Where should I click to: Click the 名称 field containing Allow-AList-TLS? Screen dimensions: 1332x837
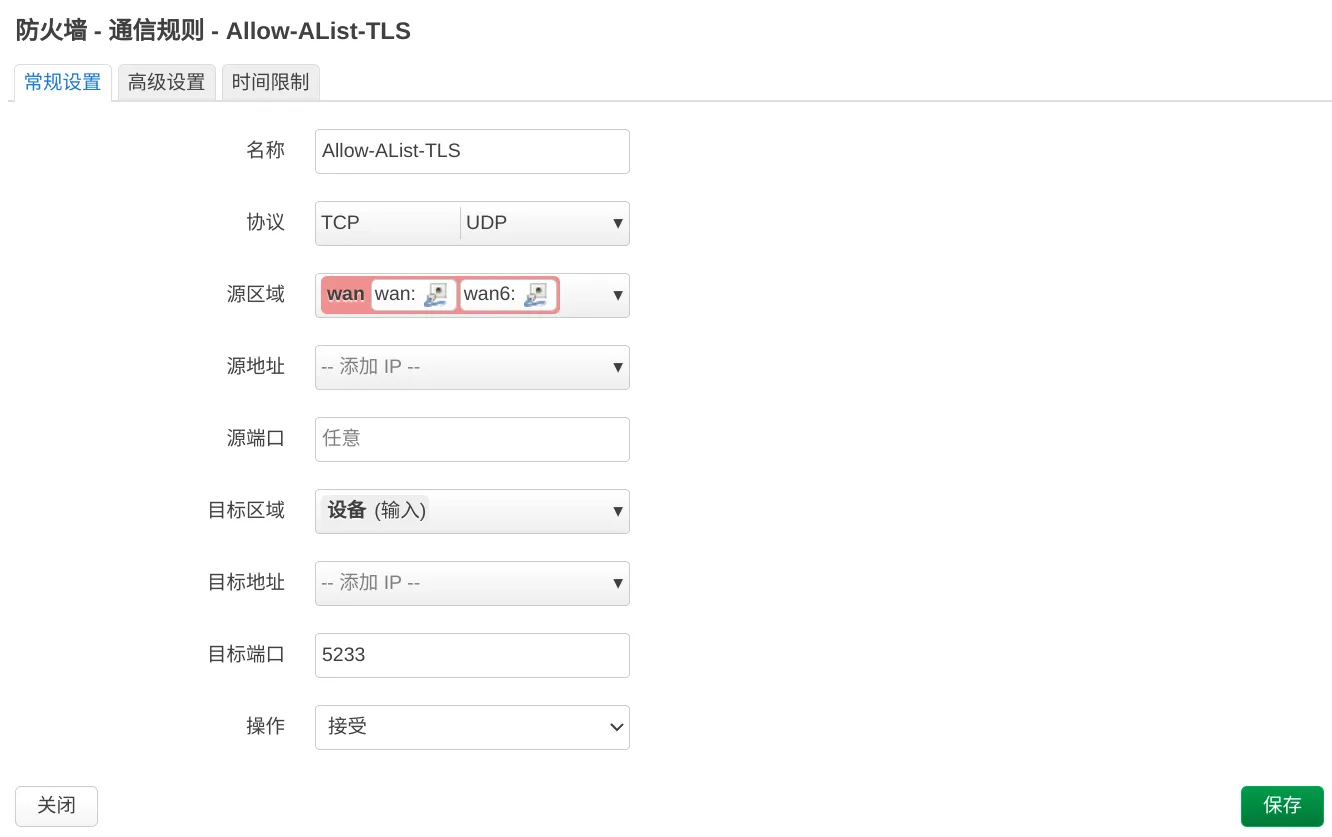472,151
